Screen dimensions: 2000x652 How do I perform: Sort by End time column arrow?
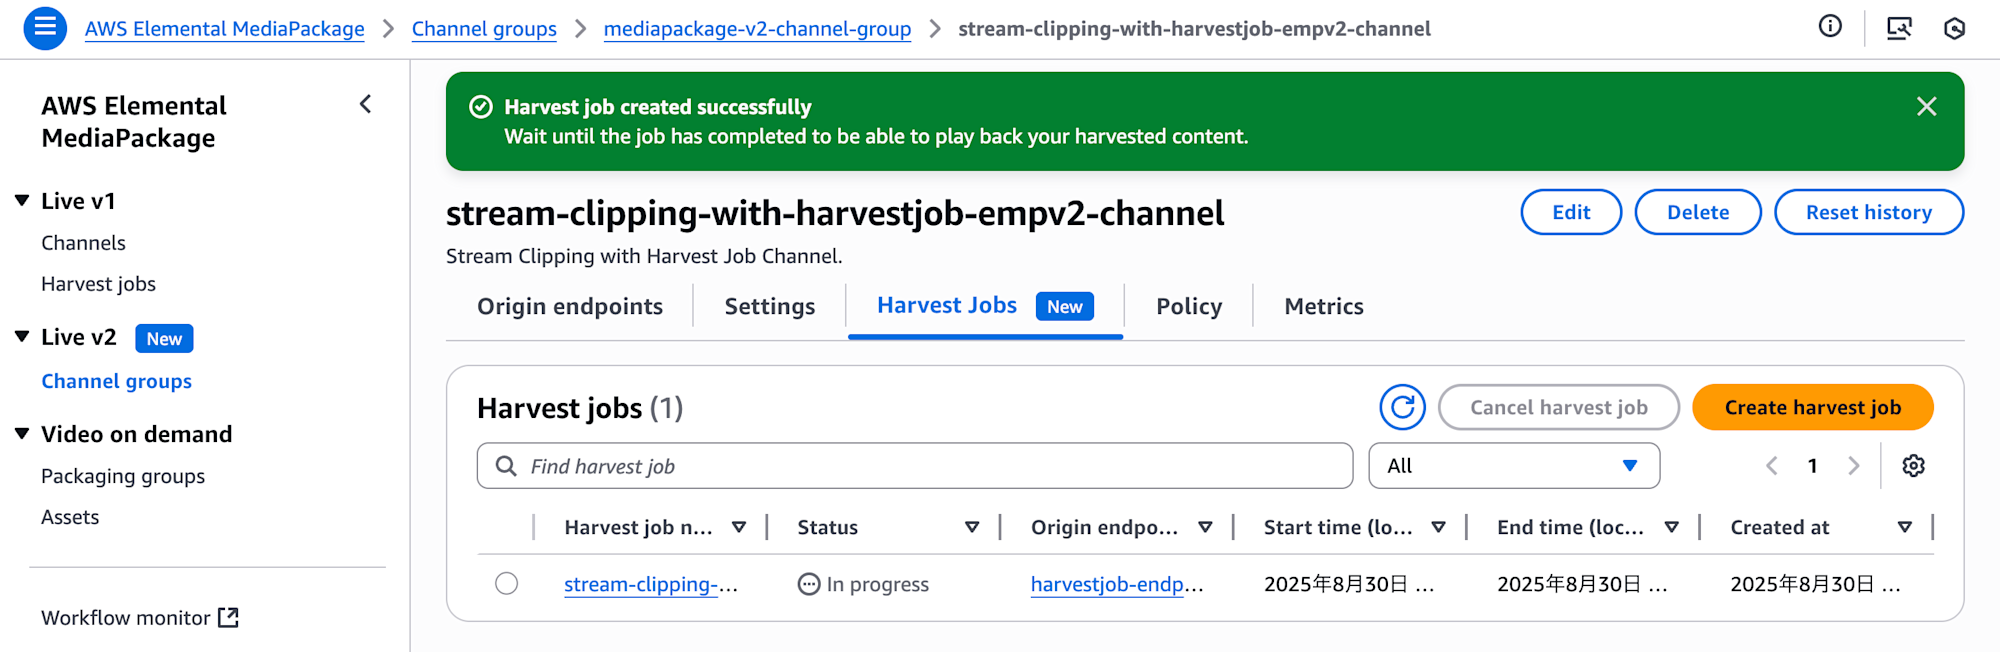1671,527
